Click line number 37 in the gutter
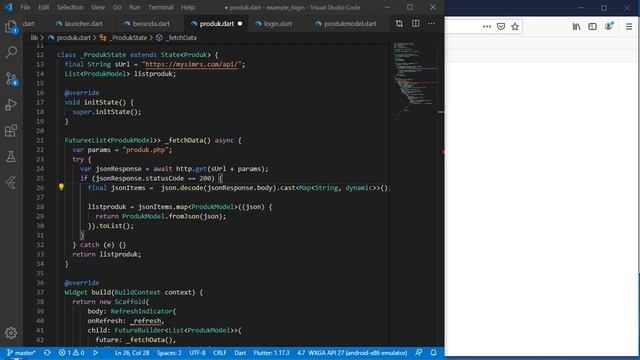Image resolution: width=640 pixels, height=360 pixels. [40, 292]
